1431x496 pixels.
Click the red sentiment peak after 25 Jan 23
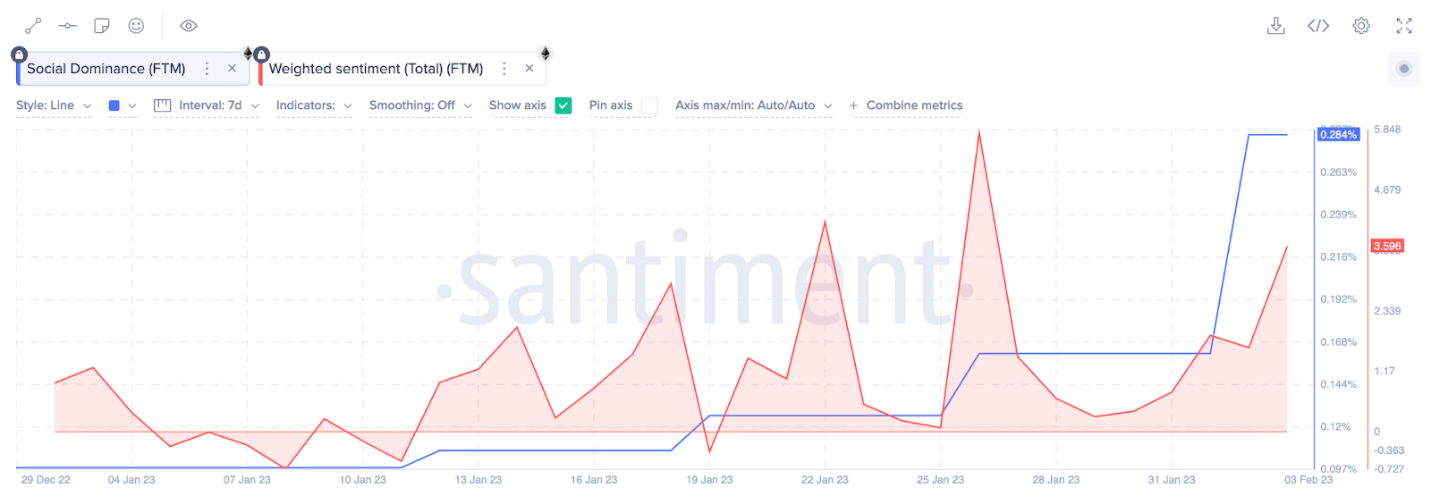[978, 133]
